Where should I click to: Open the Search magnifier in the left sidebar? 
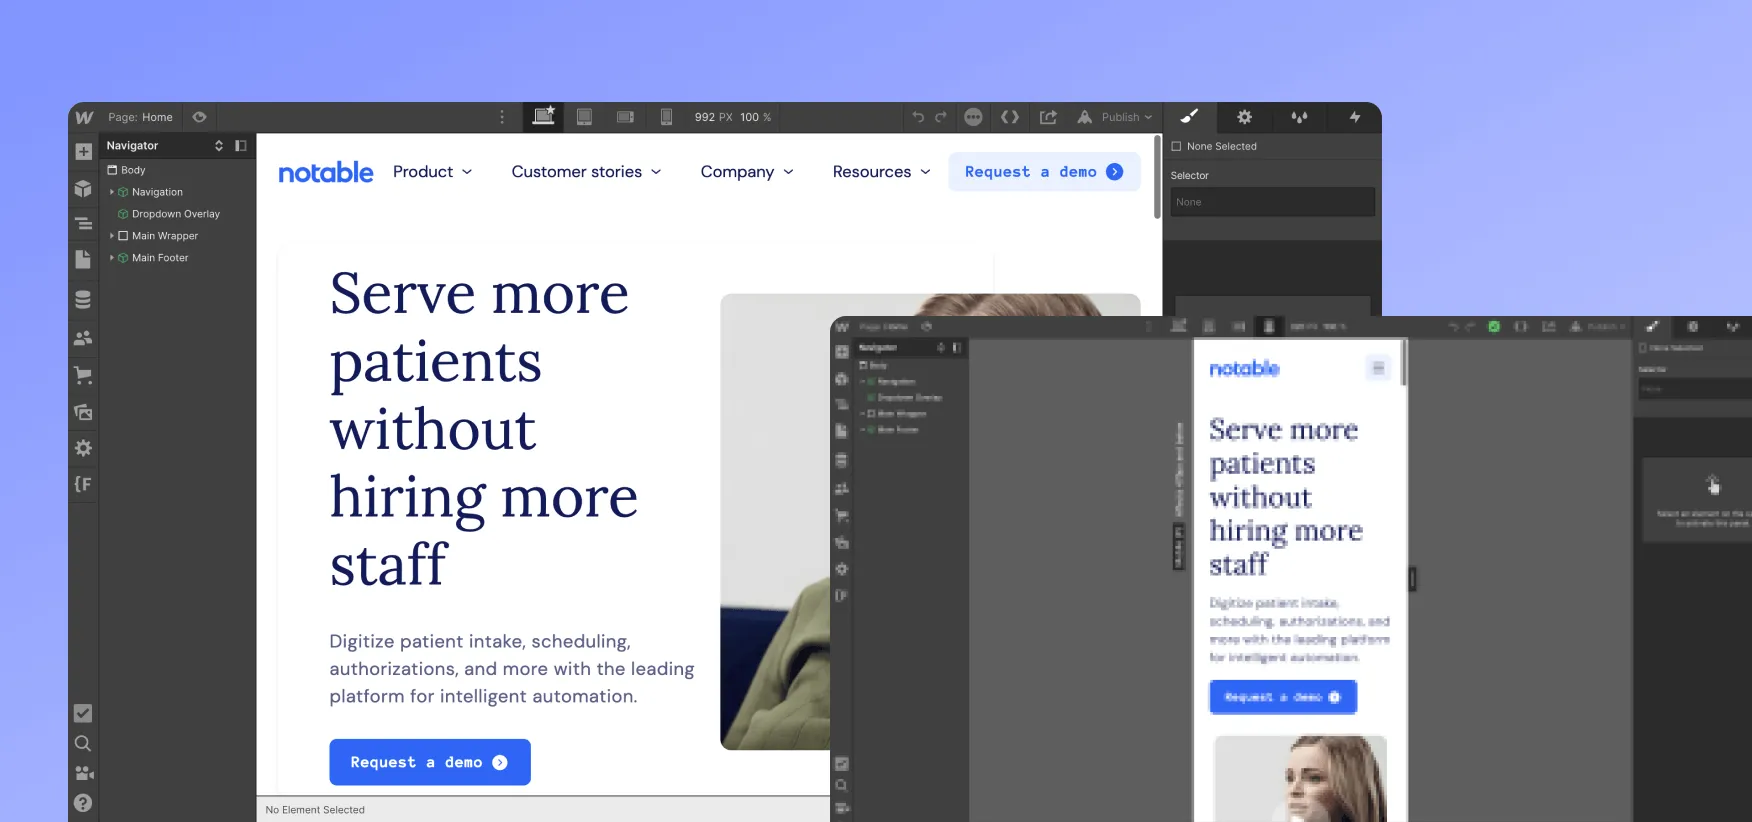(x=83, y=743)
